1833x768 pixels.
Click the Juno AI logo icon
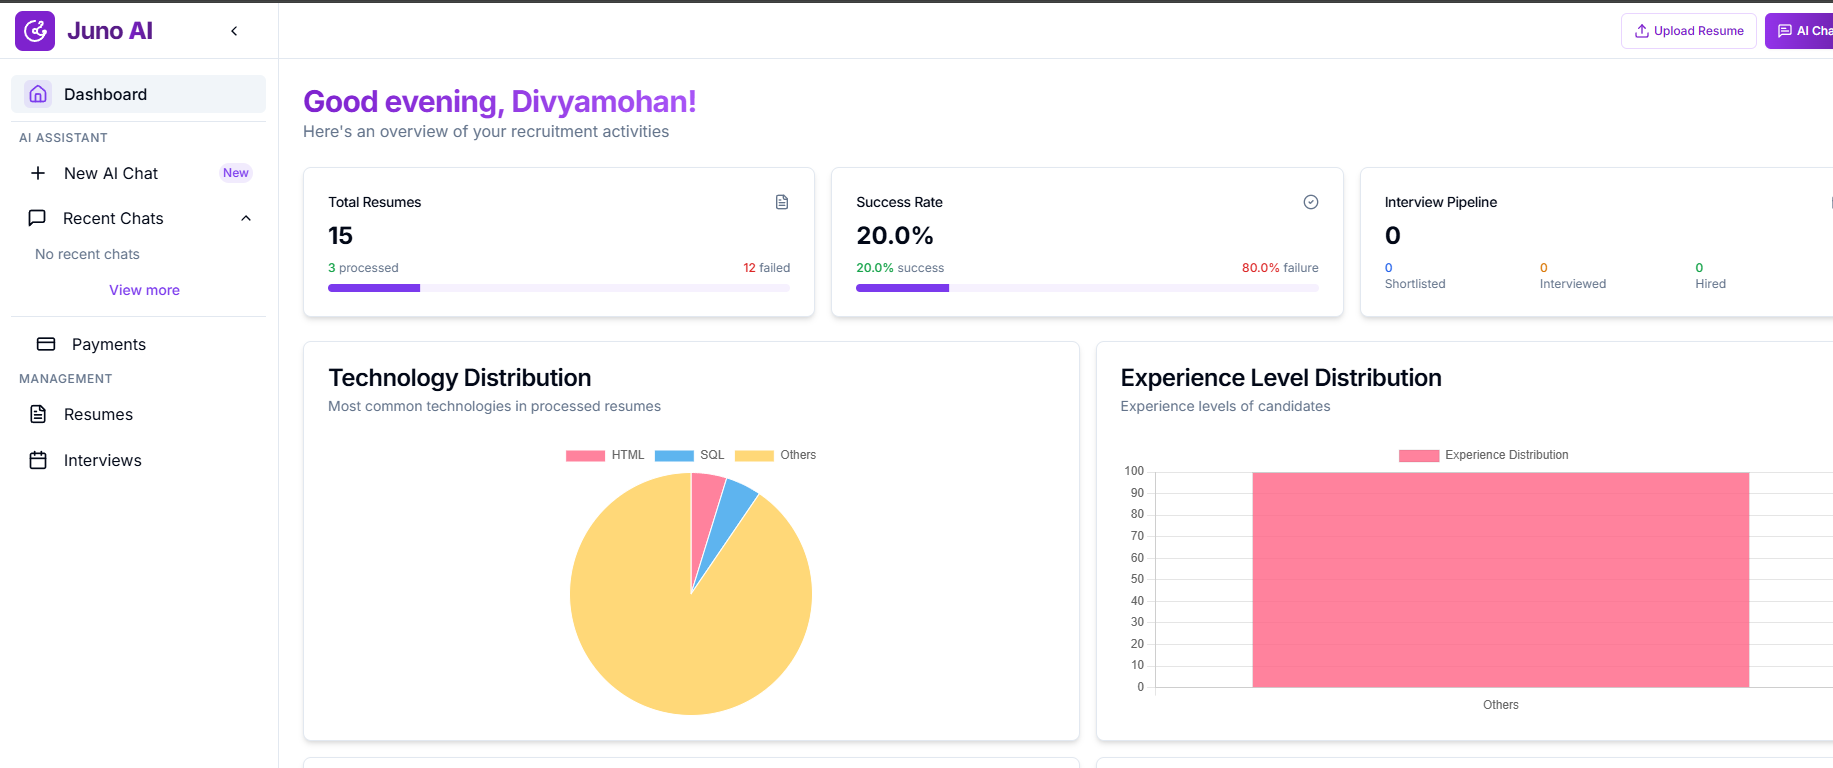point(35,31)
